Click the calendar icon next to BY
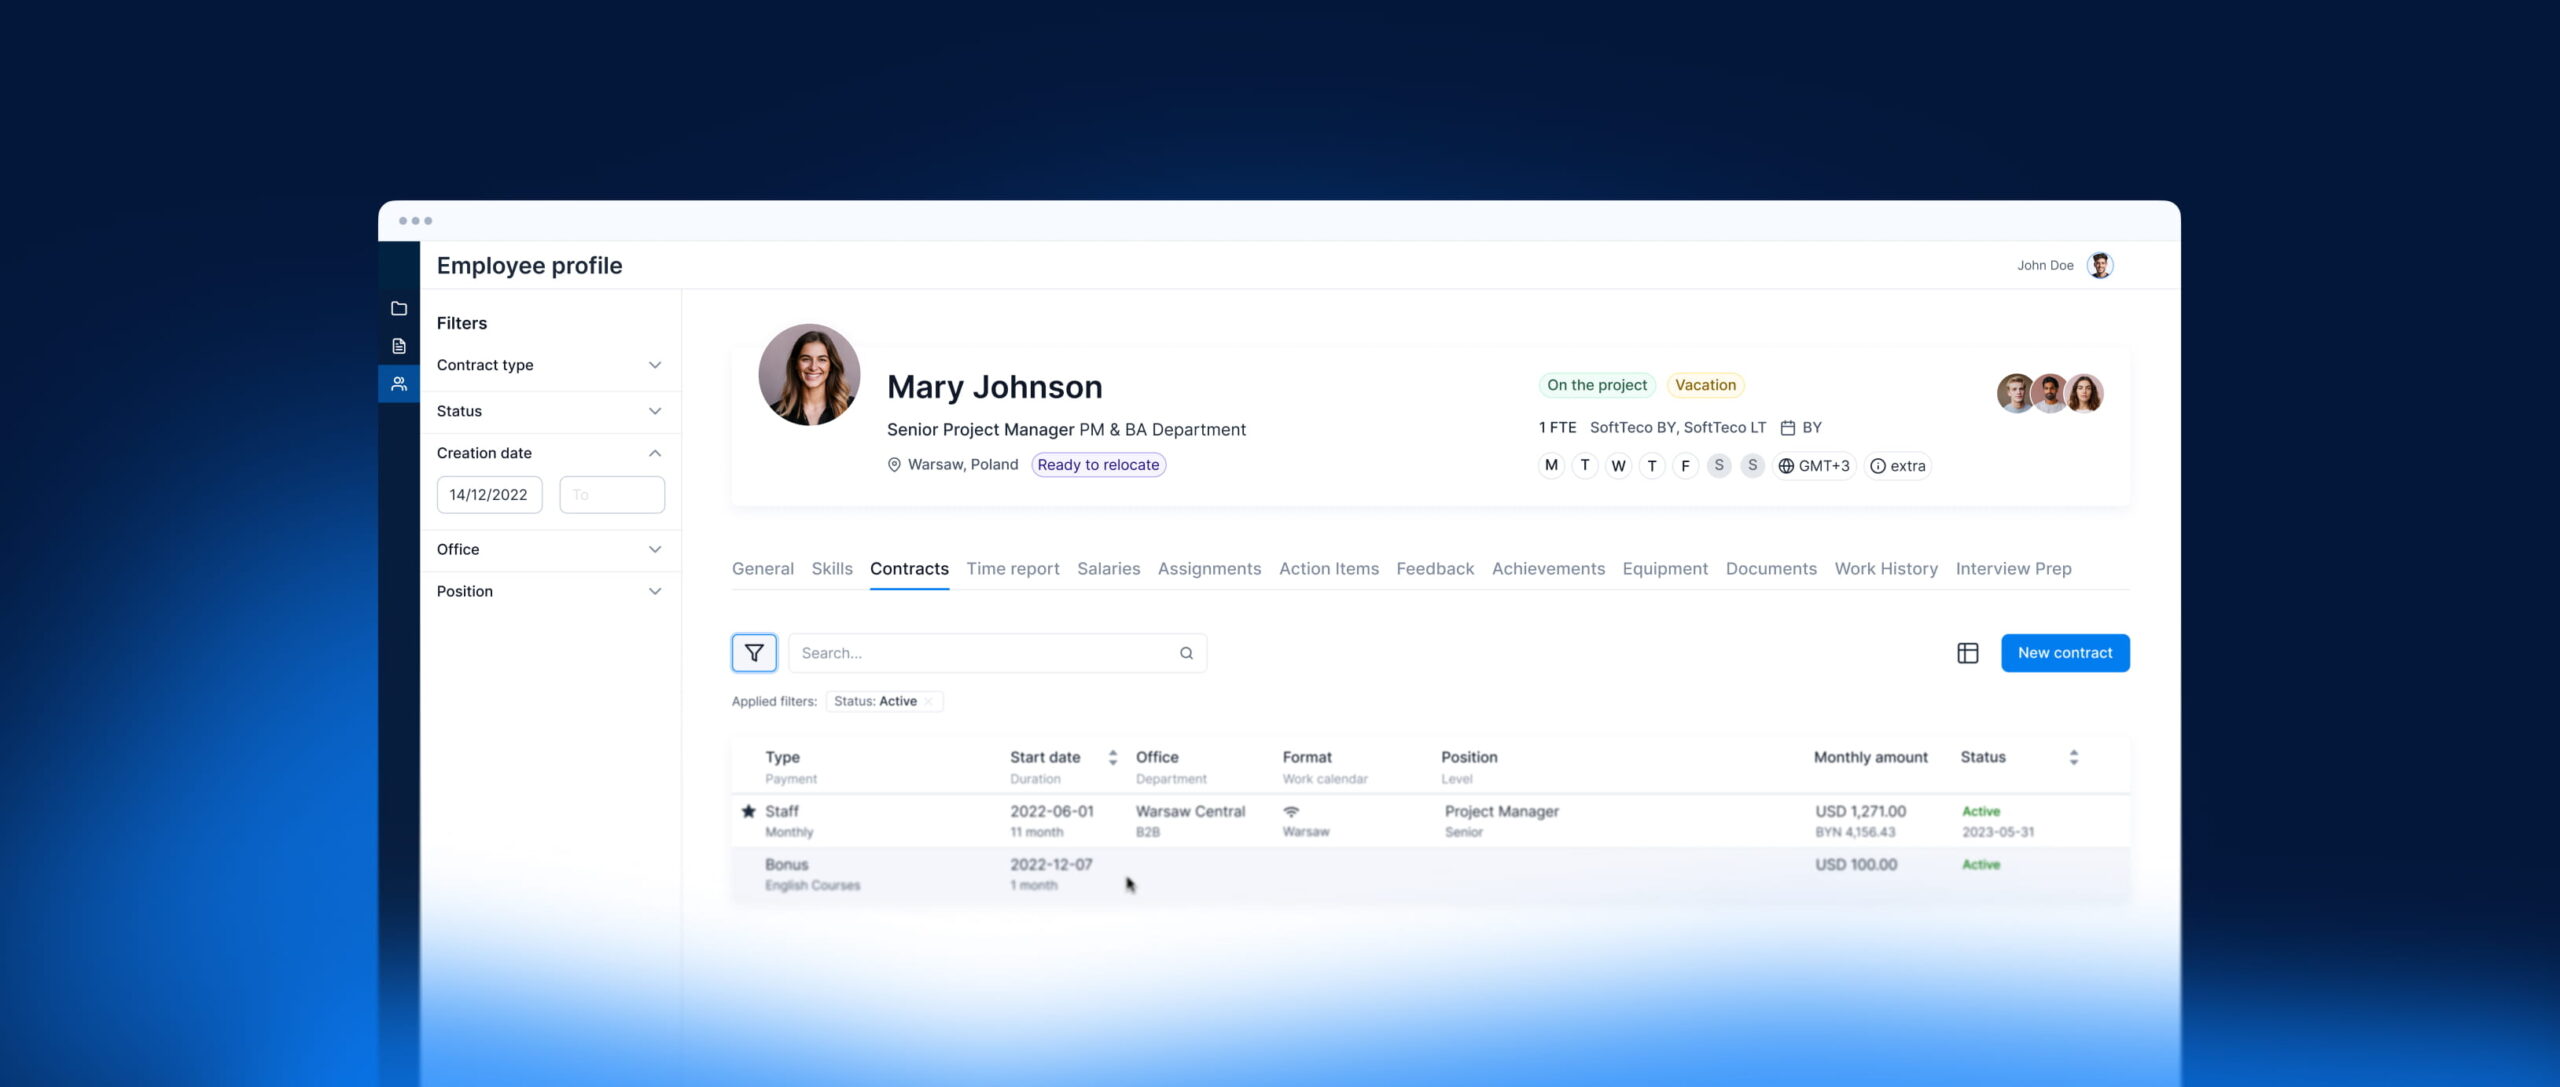The width and height of the screenshot is (2560, 1087). (1788, 428)
